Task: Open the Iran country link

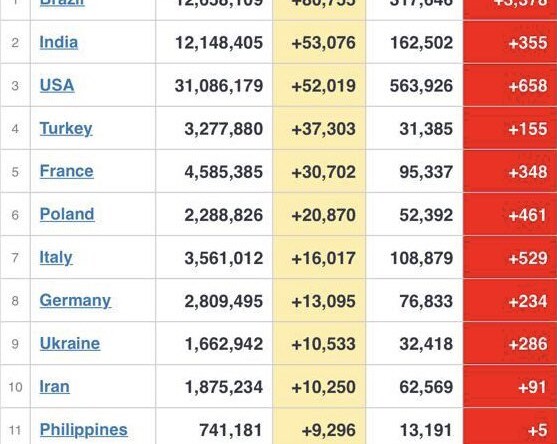Action: coord(54,387)
